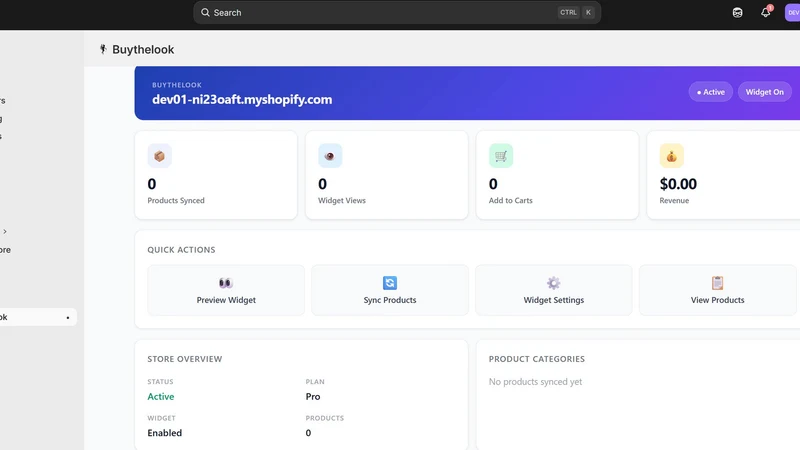The height and width of the screenshot is (450, 800).
Task: Click the DEV account avatar
Action: tap(792, 13)
